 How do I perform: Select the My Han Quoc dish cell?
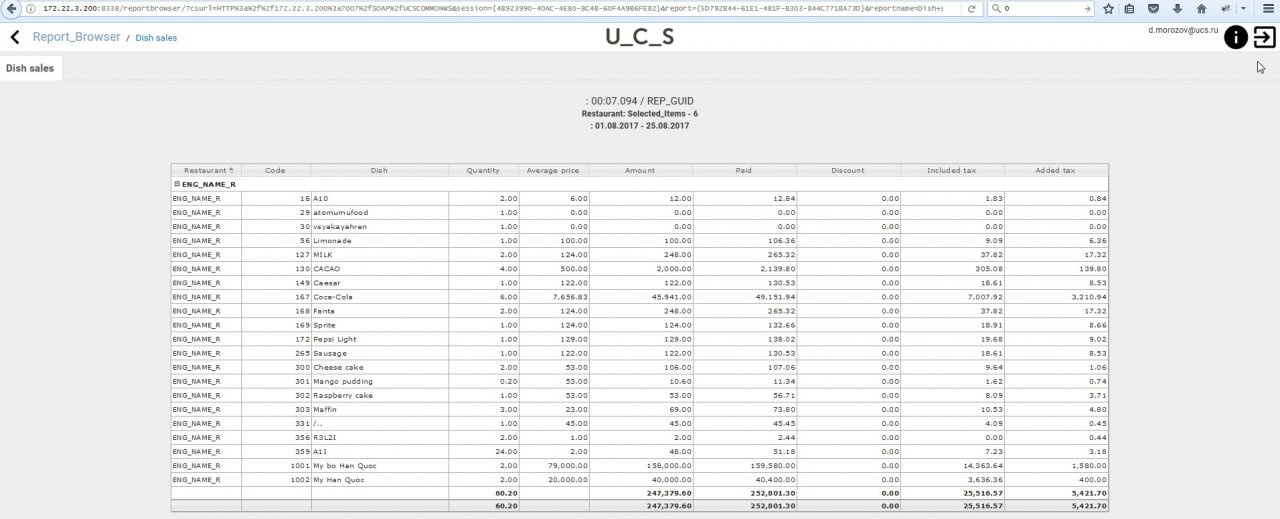[379, 479]
